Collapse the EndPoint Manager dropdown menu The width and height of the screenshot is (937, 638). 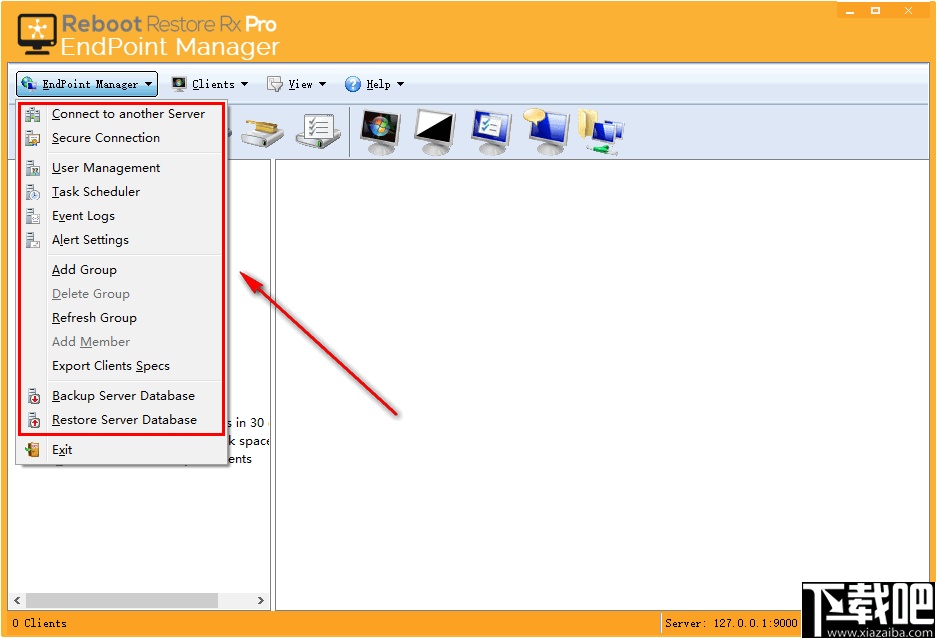(87, 84)
